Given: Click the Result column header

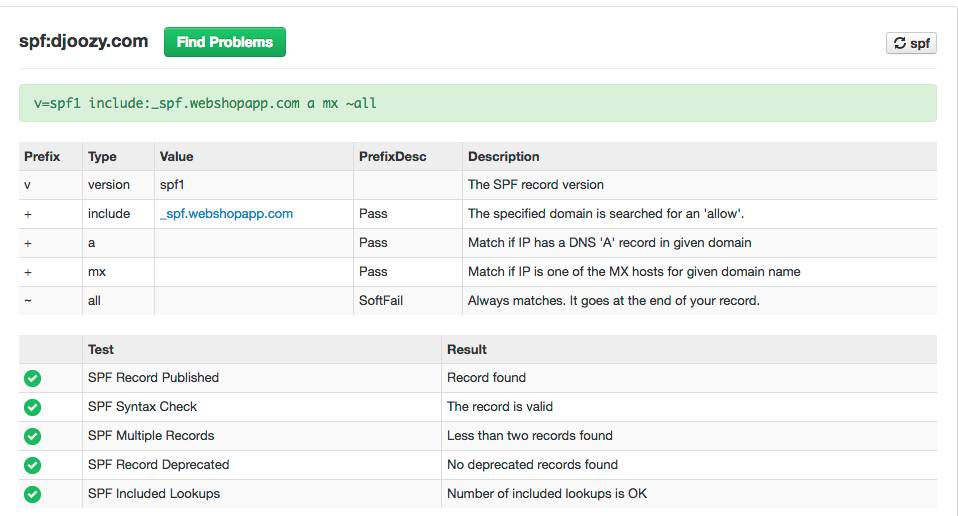Looking at the screenshot, I should coord(467,350).
